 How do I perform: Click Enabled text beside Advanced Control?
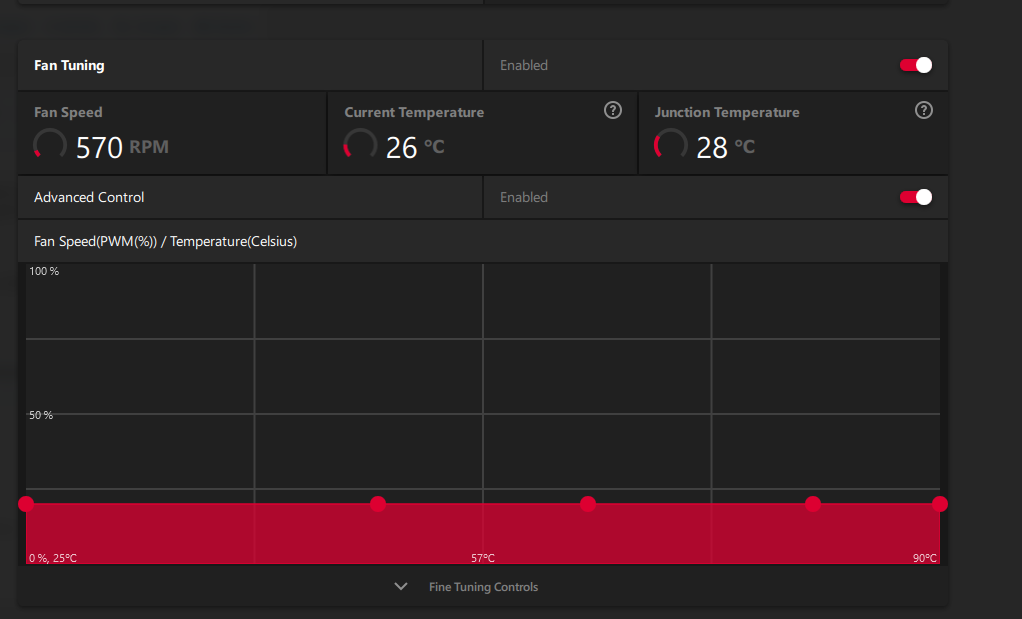[x=524, y=197]
